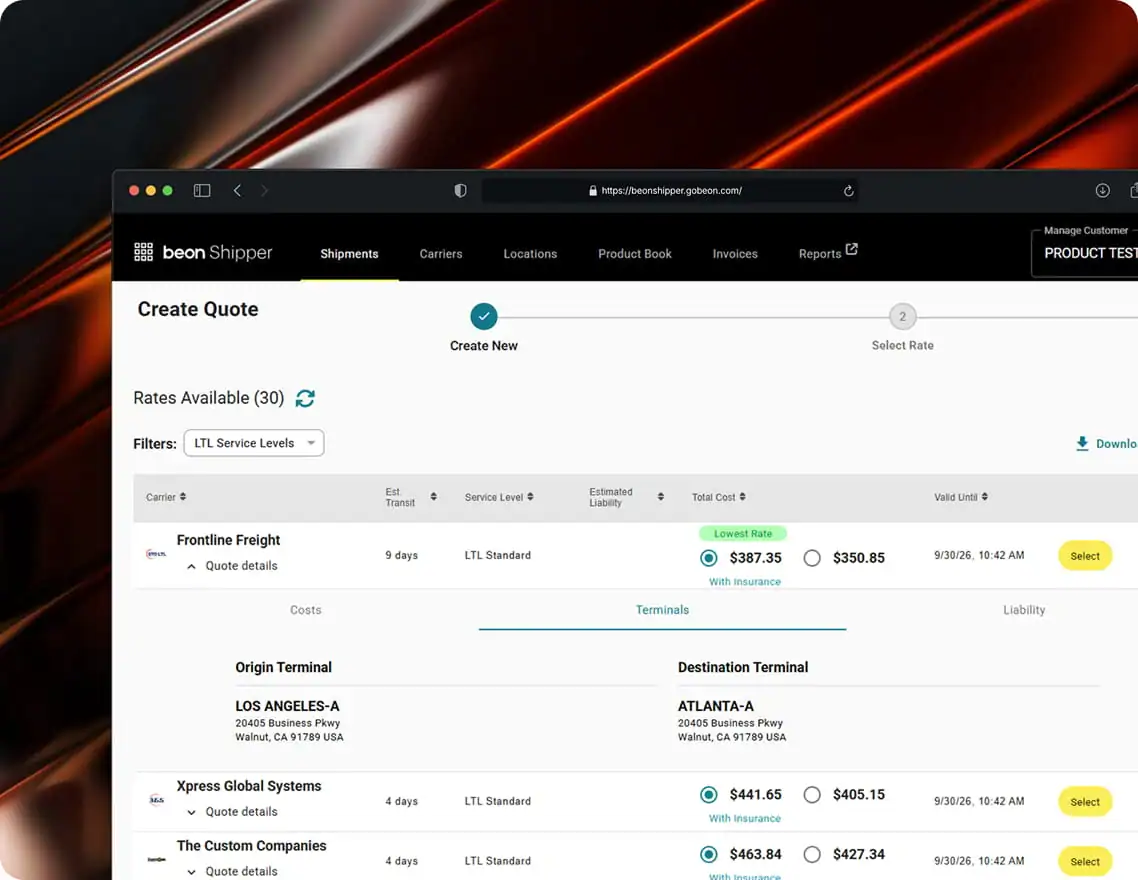The image size is (1138, 880).
Task: Open the Carriers menu item
Action: [x=441, y=254]
